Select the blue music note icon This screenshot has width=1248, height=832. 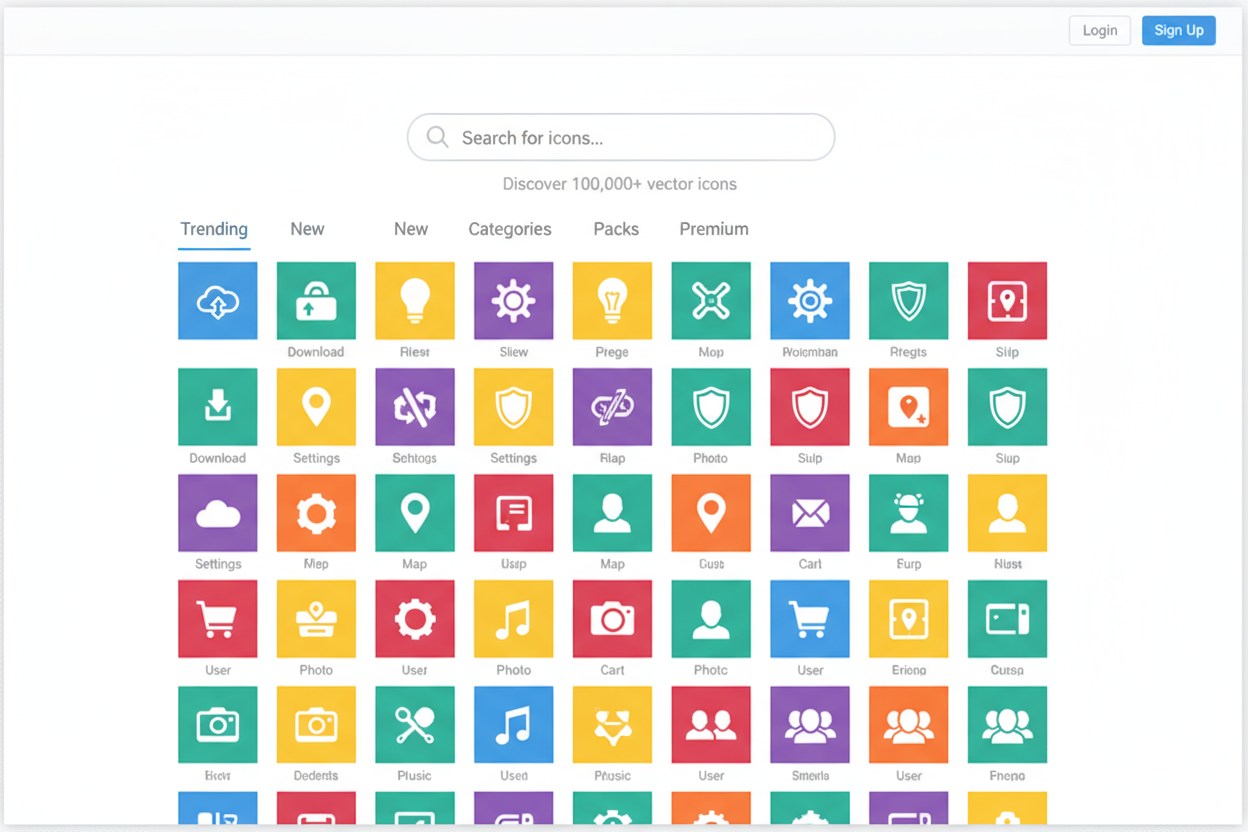coord(513,725)
